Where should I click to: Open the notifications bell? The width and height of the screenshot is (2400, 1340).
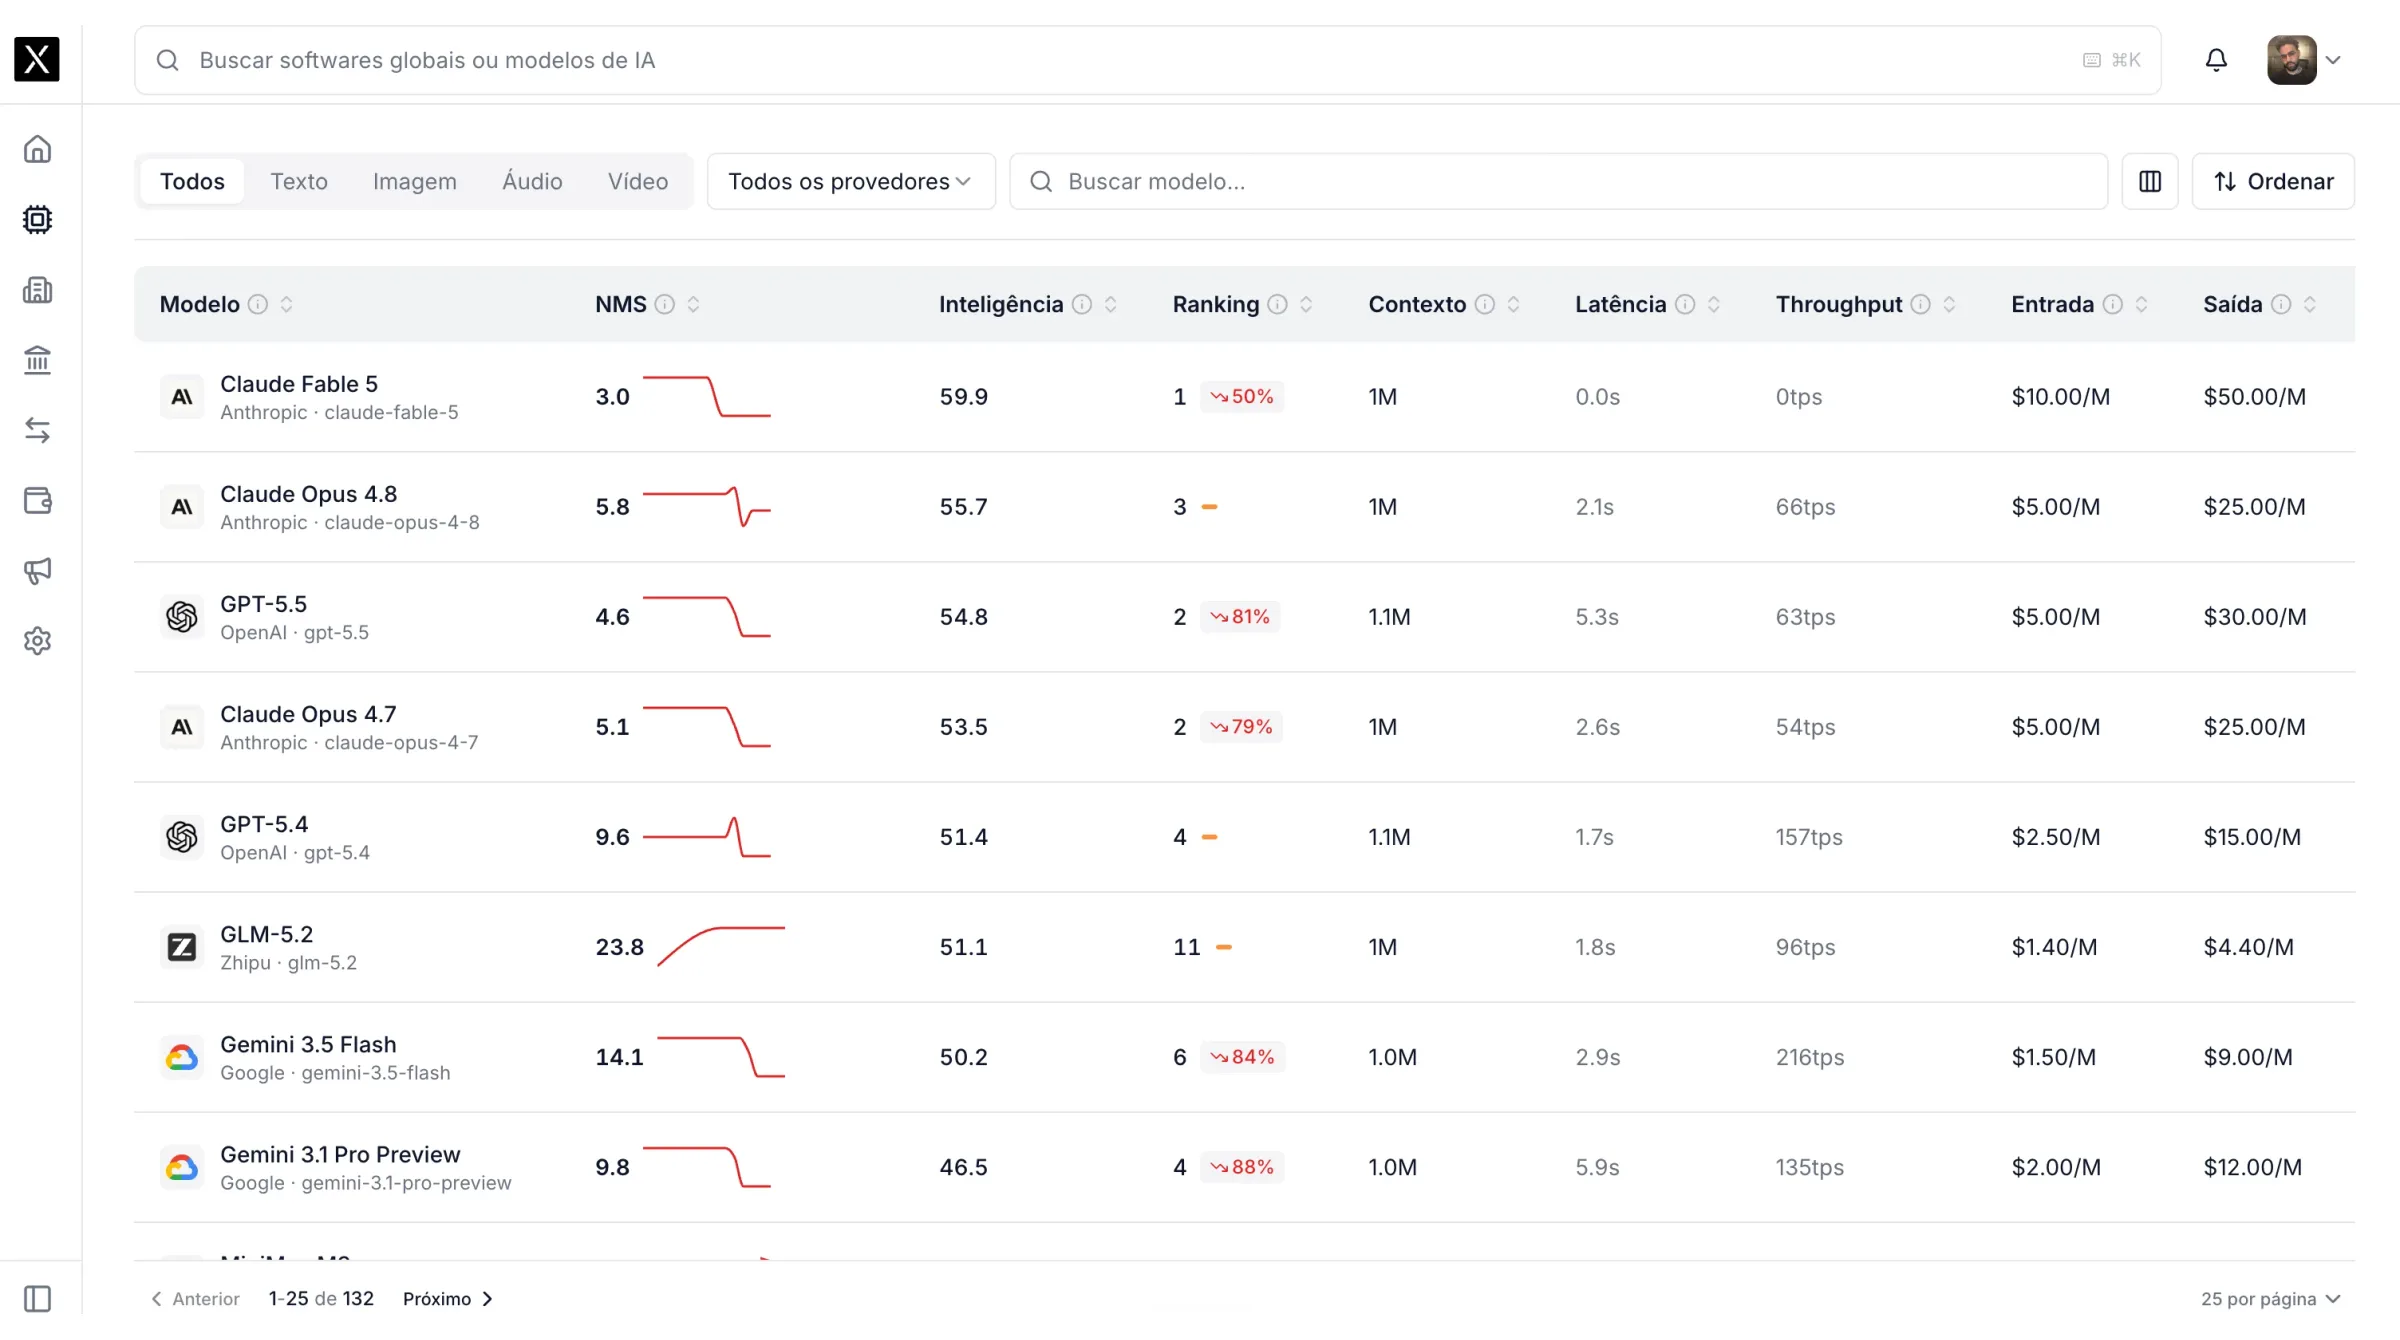[2216, 60]
